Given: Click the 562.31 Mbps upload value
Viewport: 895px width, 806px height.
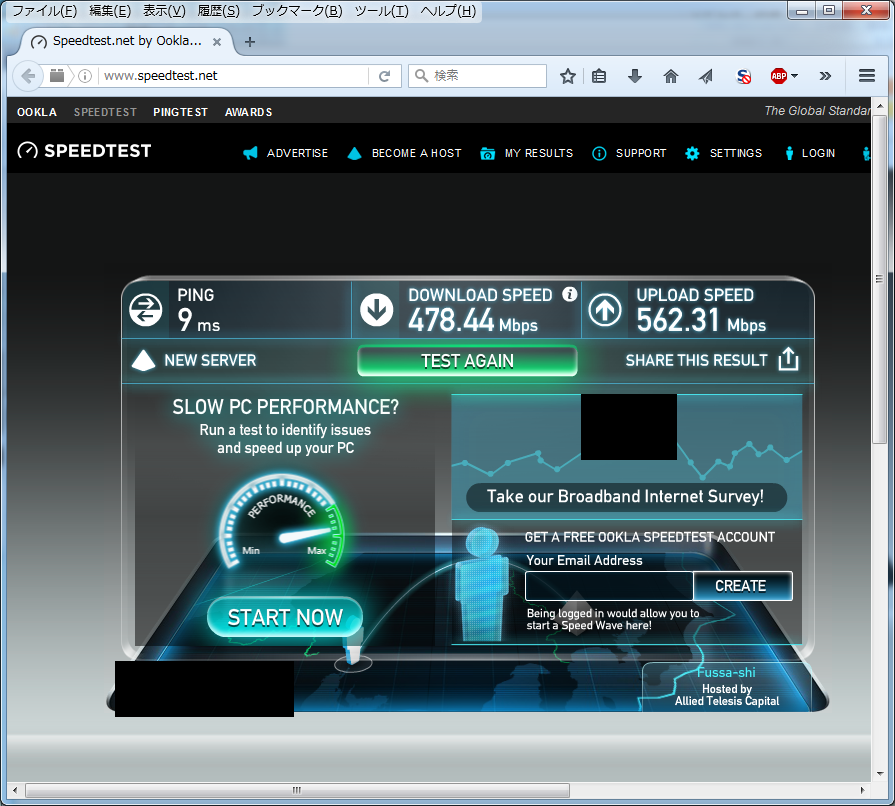Looking at the screenshot, I should [701, 320].
